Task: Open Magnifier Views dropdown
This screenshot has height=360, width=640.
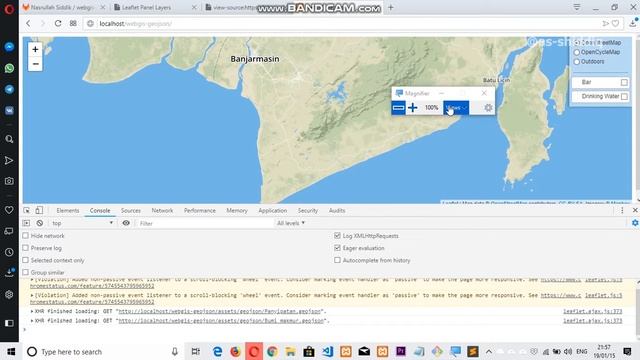Action: coord(456,108)
